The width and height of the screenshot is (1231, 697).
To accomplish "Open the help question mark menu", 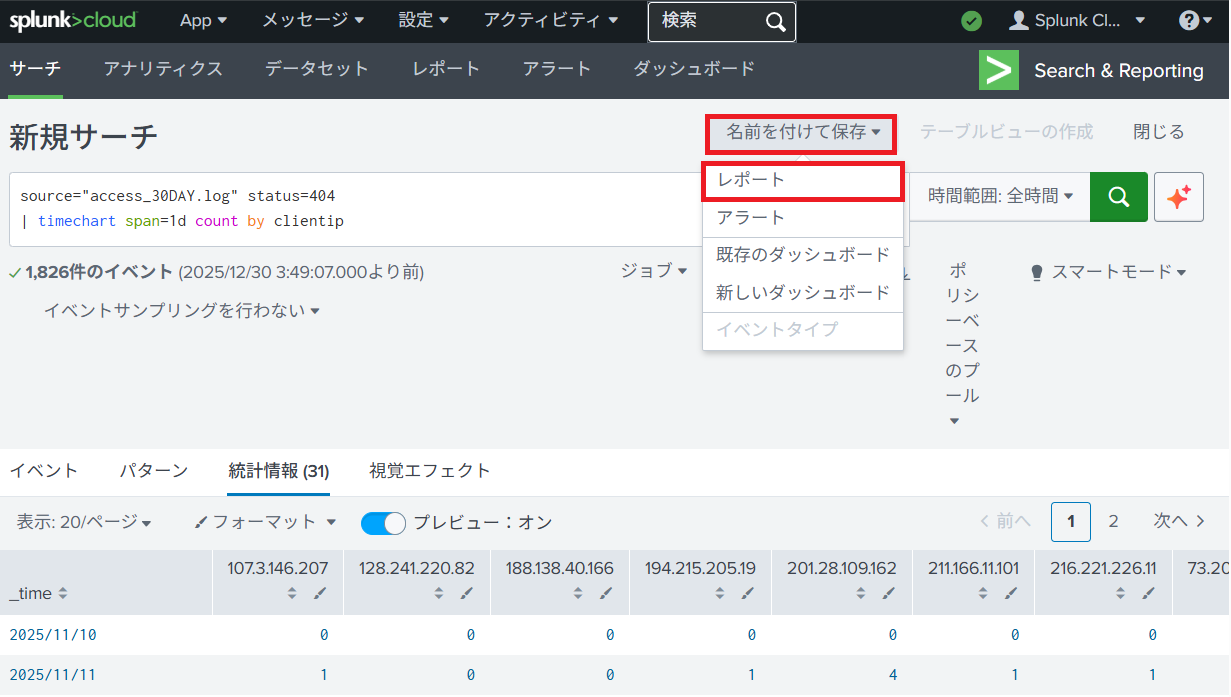I will (1194, 20).
